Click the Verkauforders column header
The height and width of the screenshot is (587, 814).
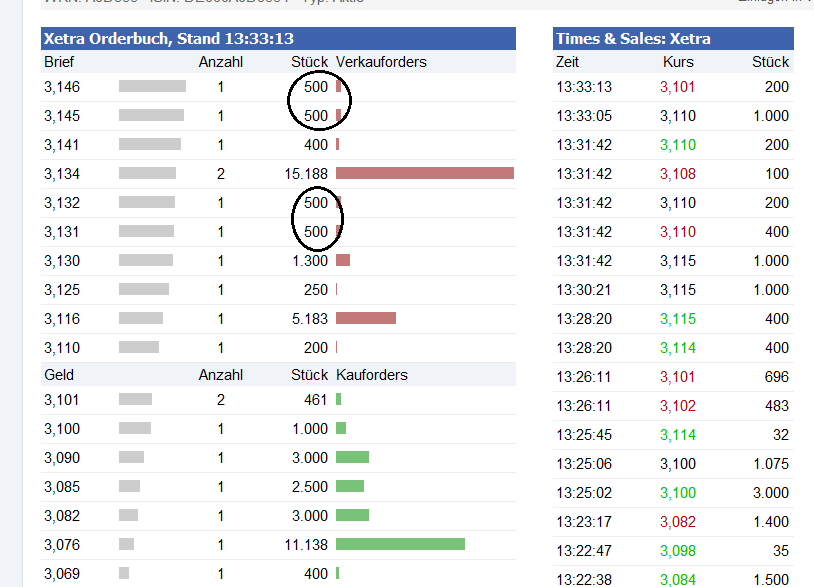[381, 62]
